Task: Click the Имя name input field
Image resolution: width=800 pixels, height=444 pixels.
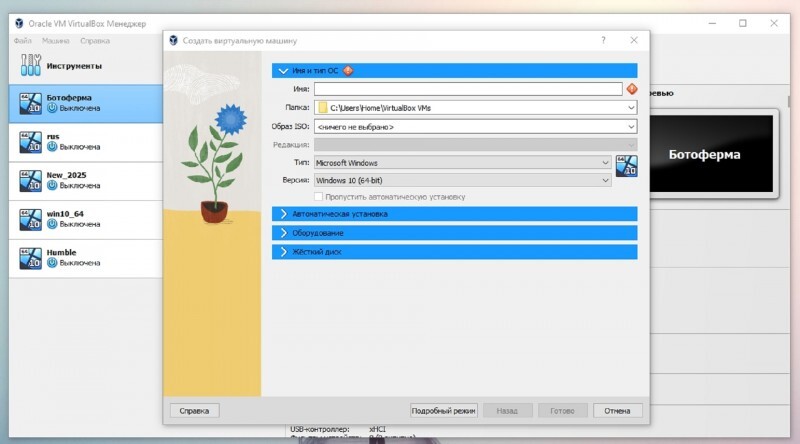Action: click(468, 89)
